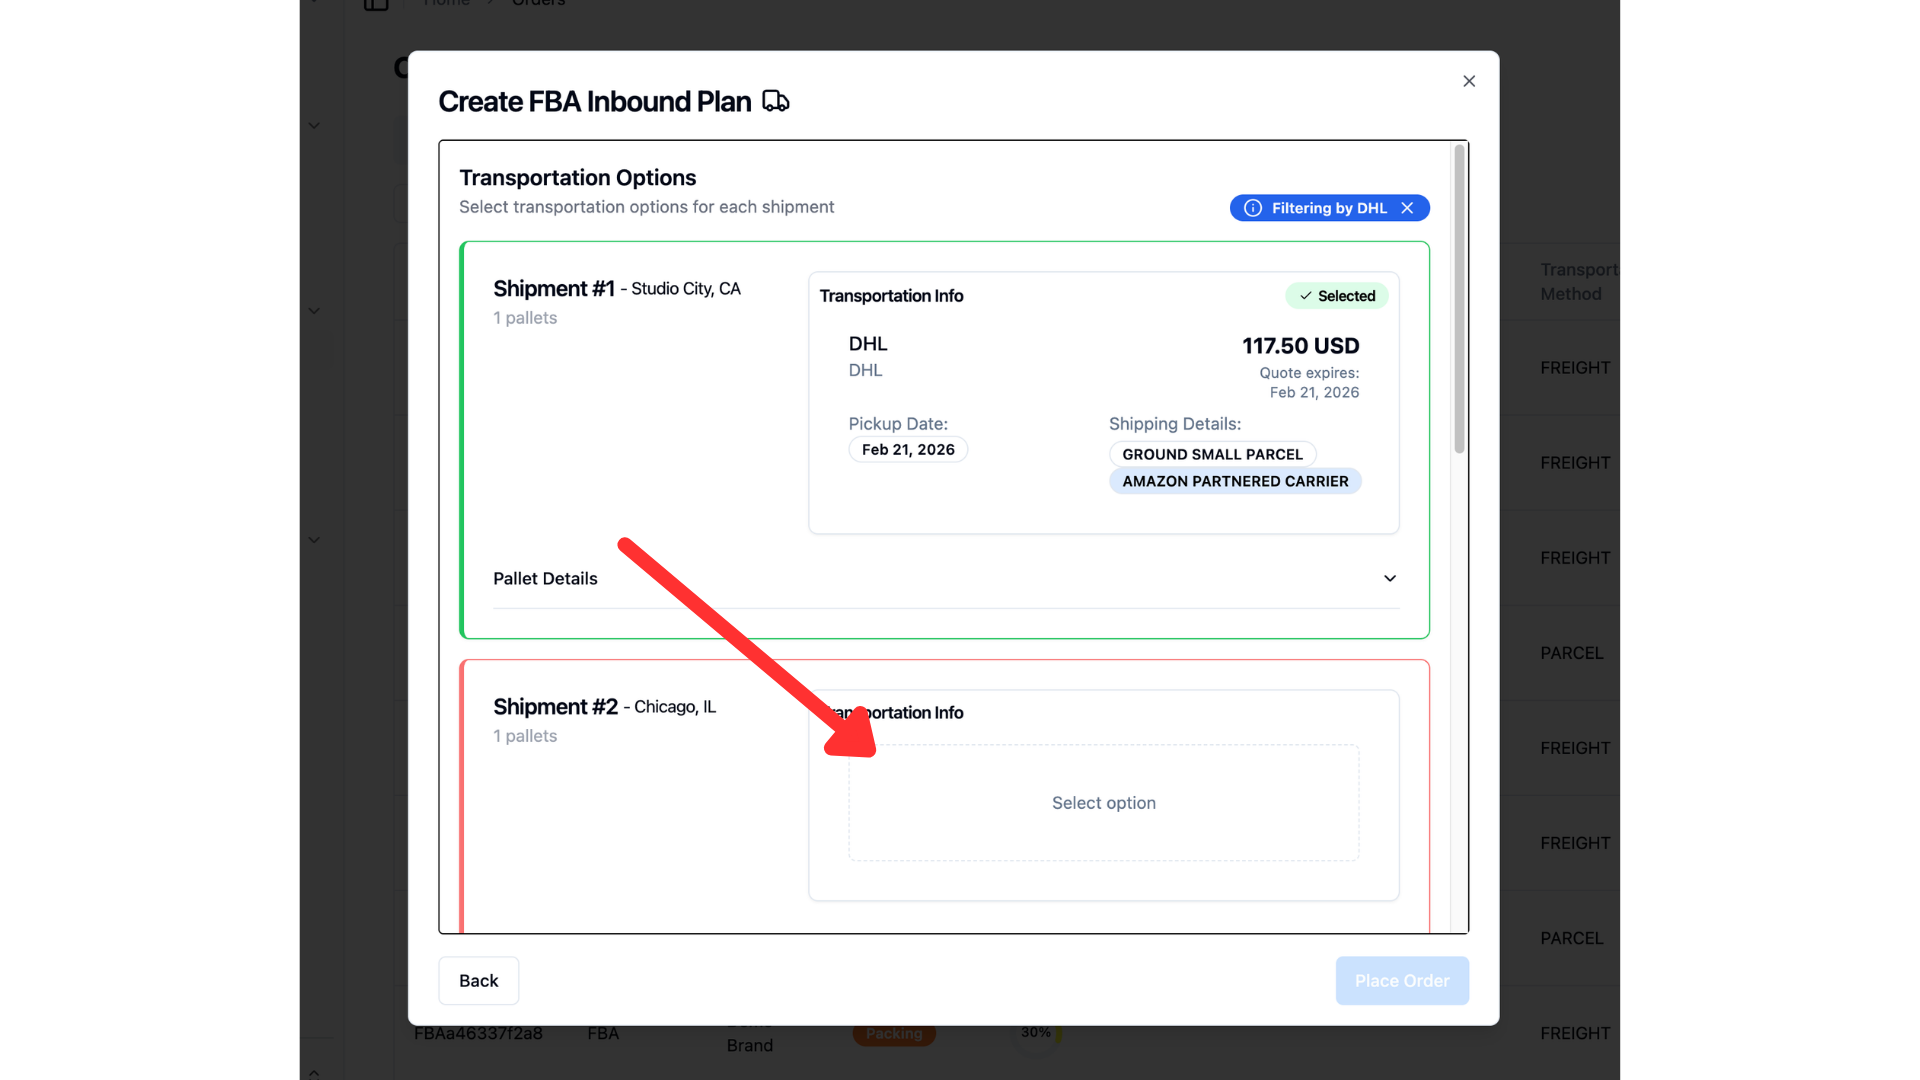Click the truck icon beside the dialog title
1920x1080 pixels.
coord(775,101)
